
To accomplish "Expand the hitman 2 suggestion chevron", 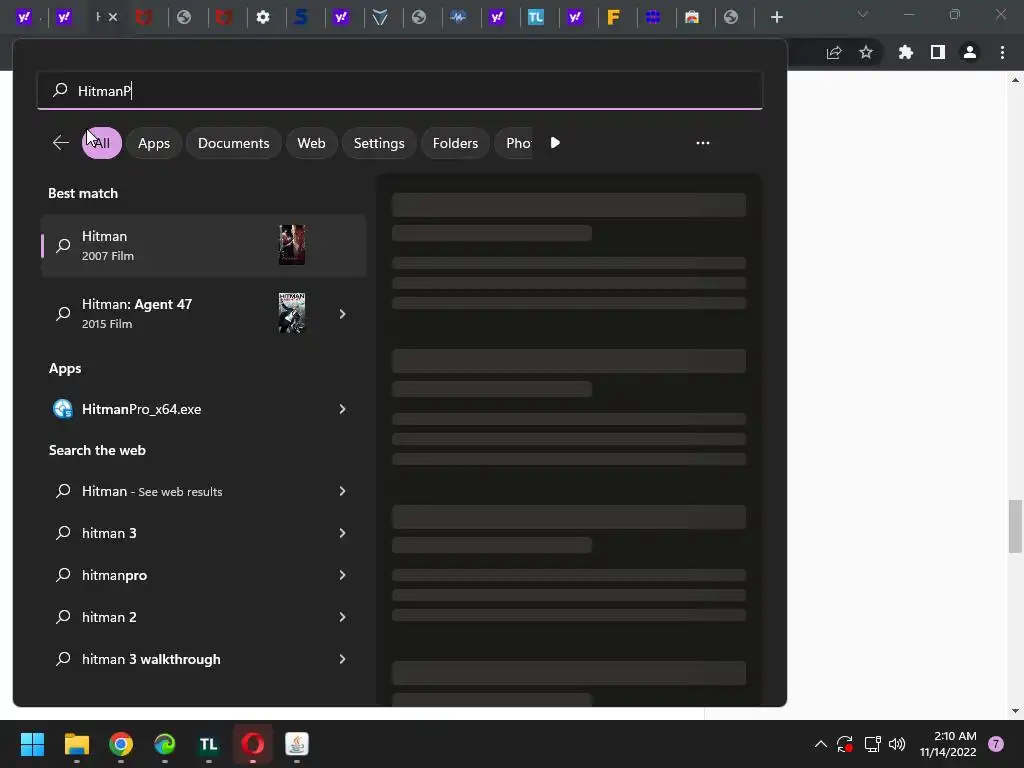I will coord(342,617).
